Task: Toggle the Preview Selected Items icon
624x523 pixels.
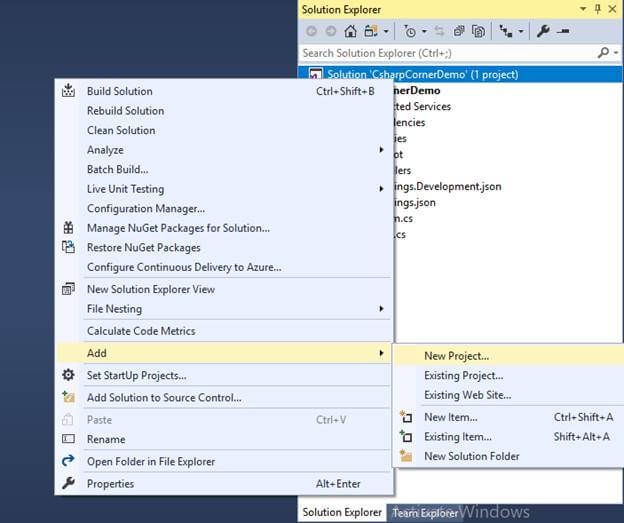Action: 563,31
